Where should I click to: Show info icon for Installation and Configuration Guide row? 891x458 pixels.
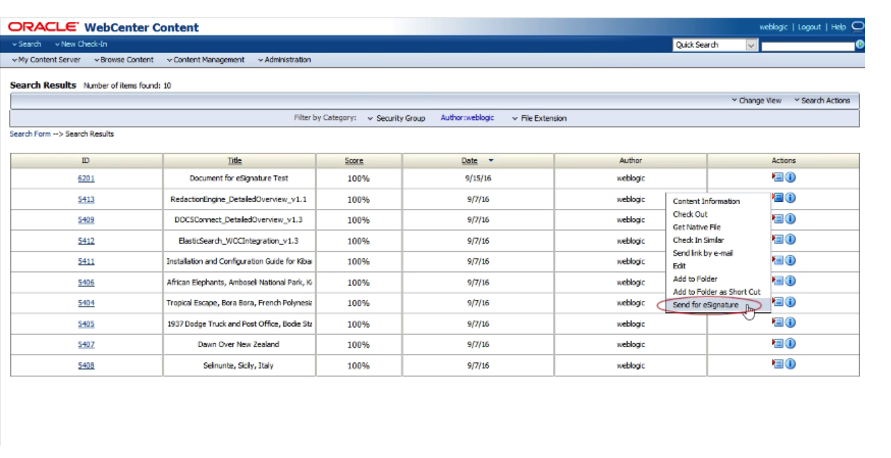point(790,260)
